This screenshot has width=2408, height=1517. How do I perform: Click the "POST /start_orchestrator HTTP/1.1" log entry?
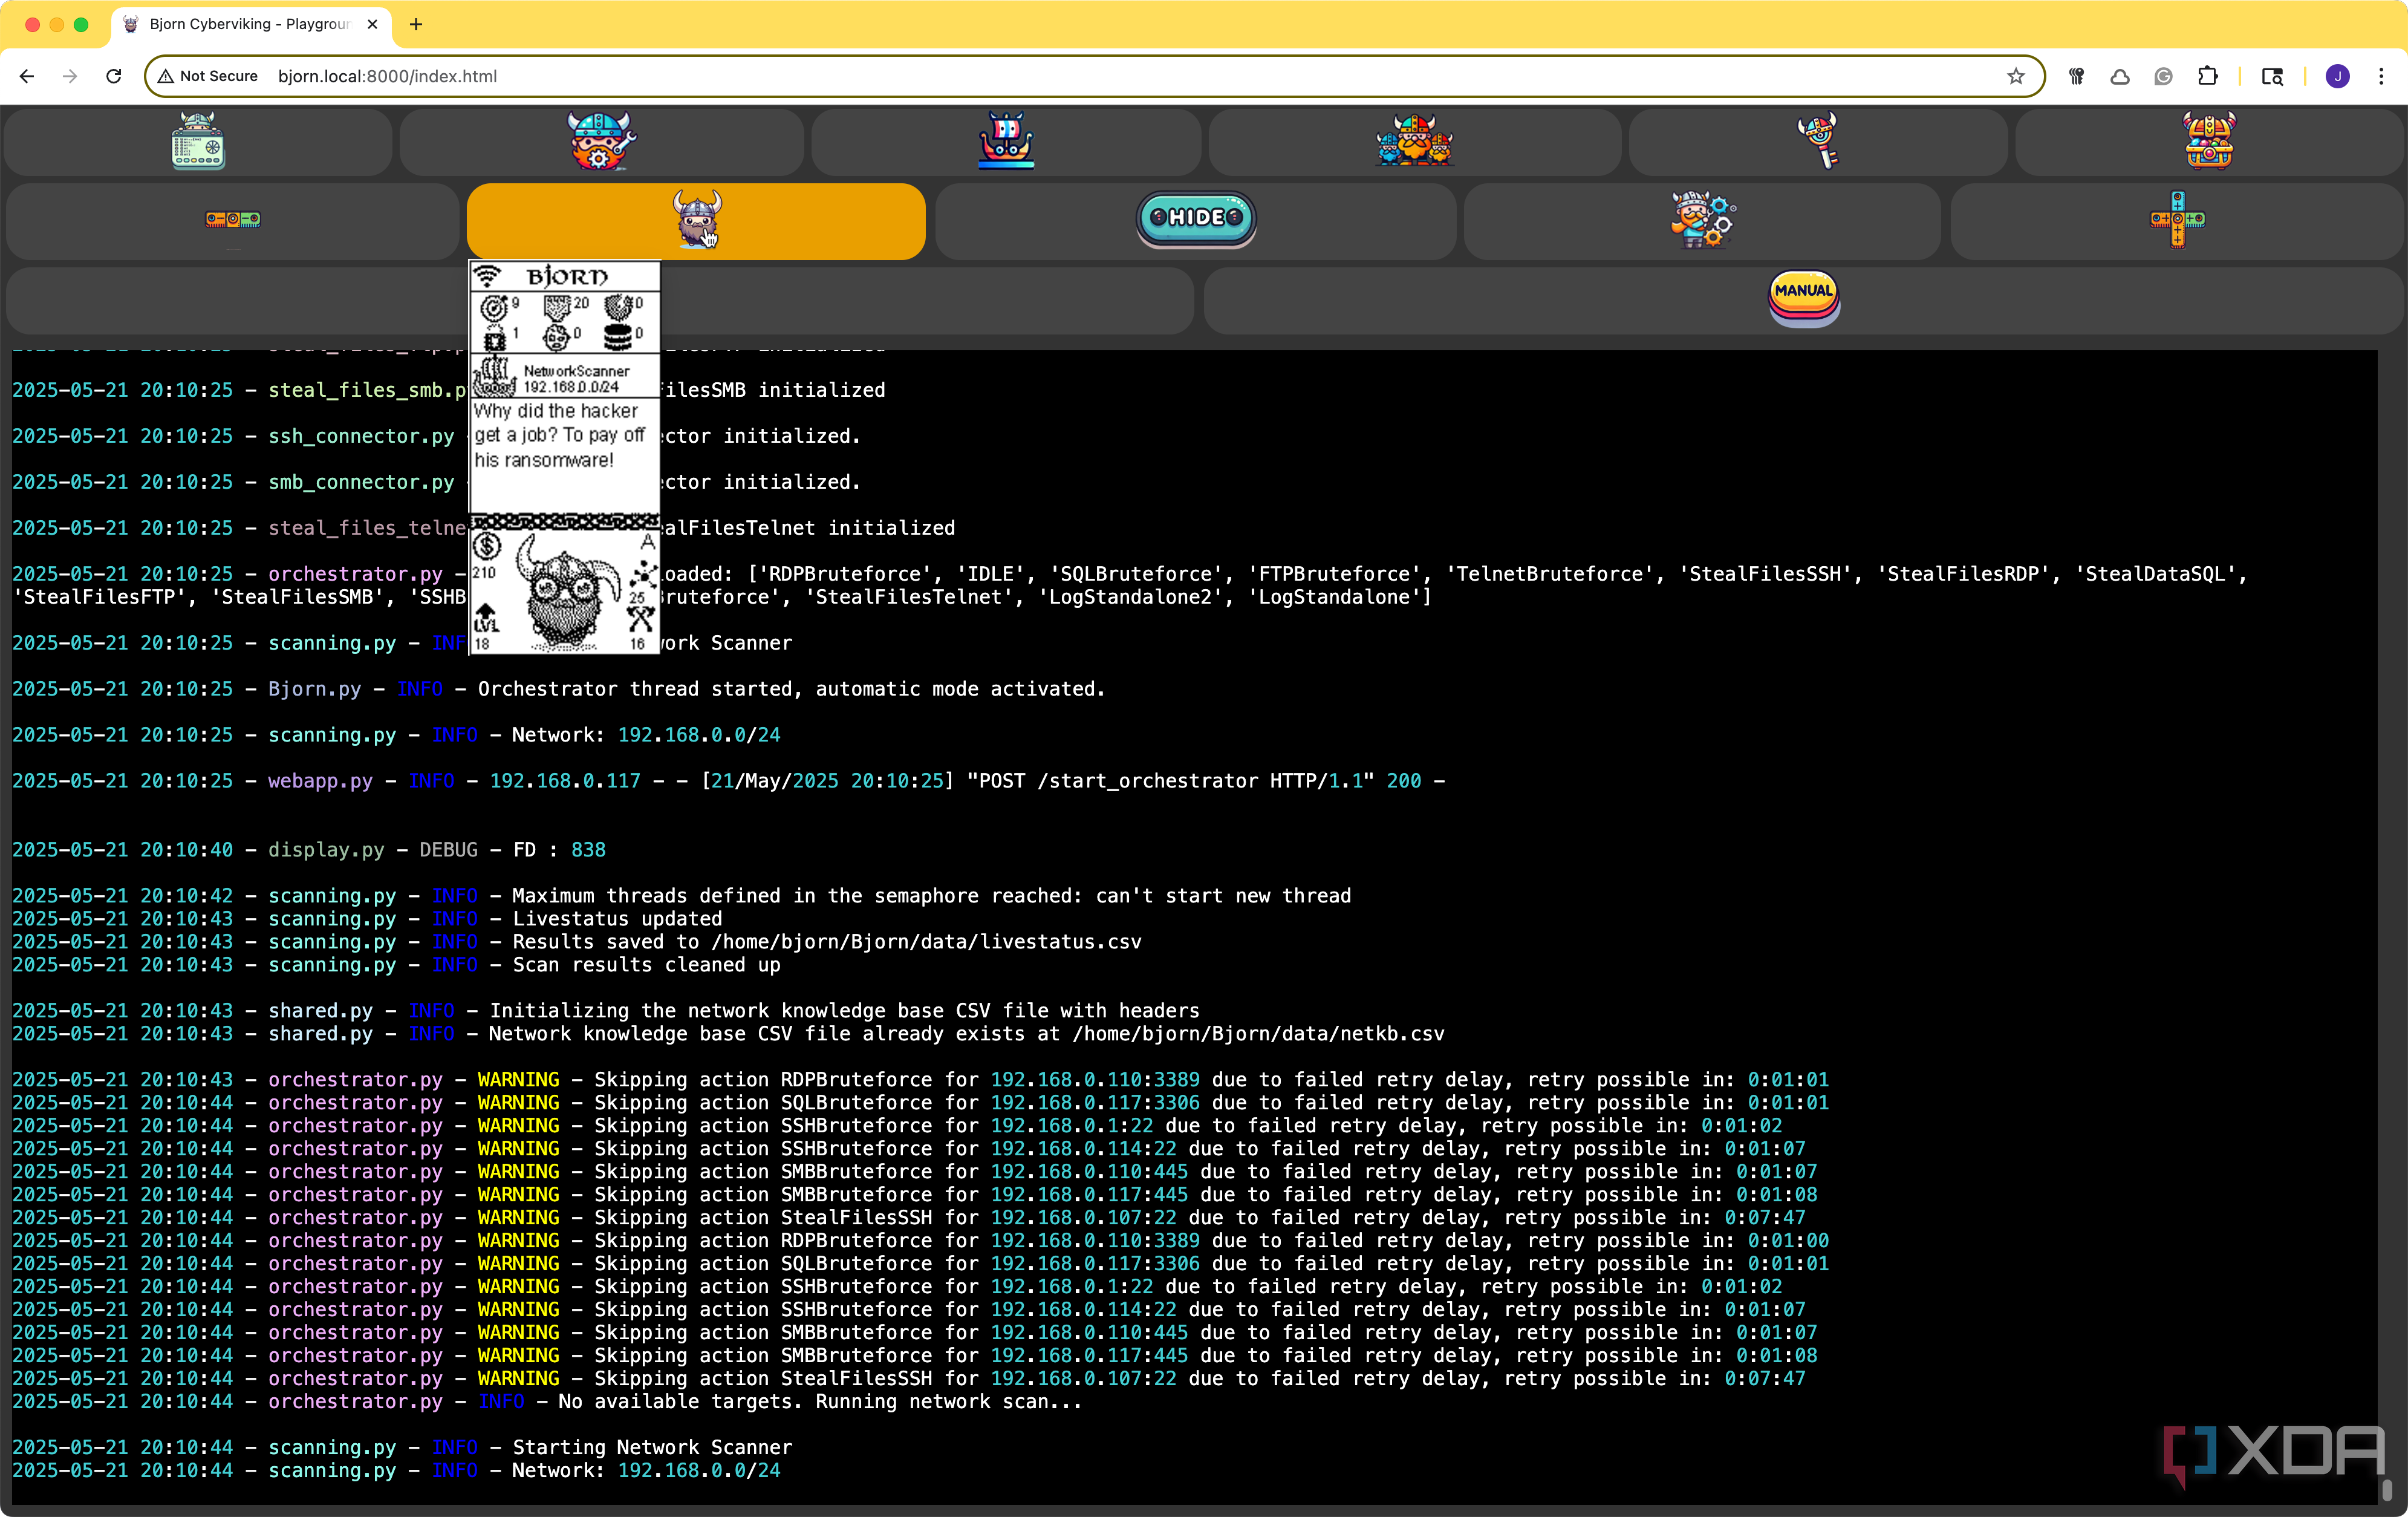pos(1171,781)
